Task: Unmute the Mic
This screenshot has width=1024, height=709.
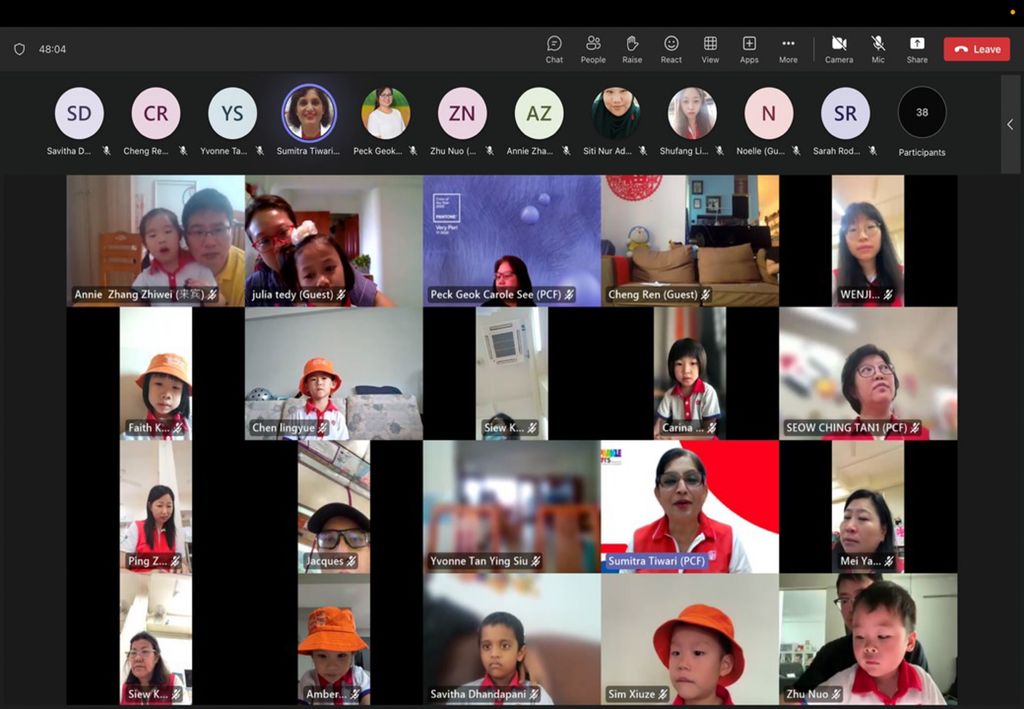Action: tap(878, 50)
